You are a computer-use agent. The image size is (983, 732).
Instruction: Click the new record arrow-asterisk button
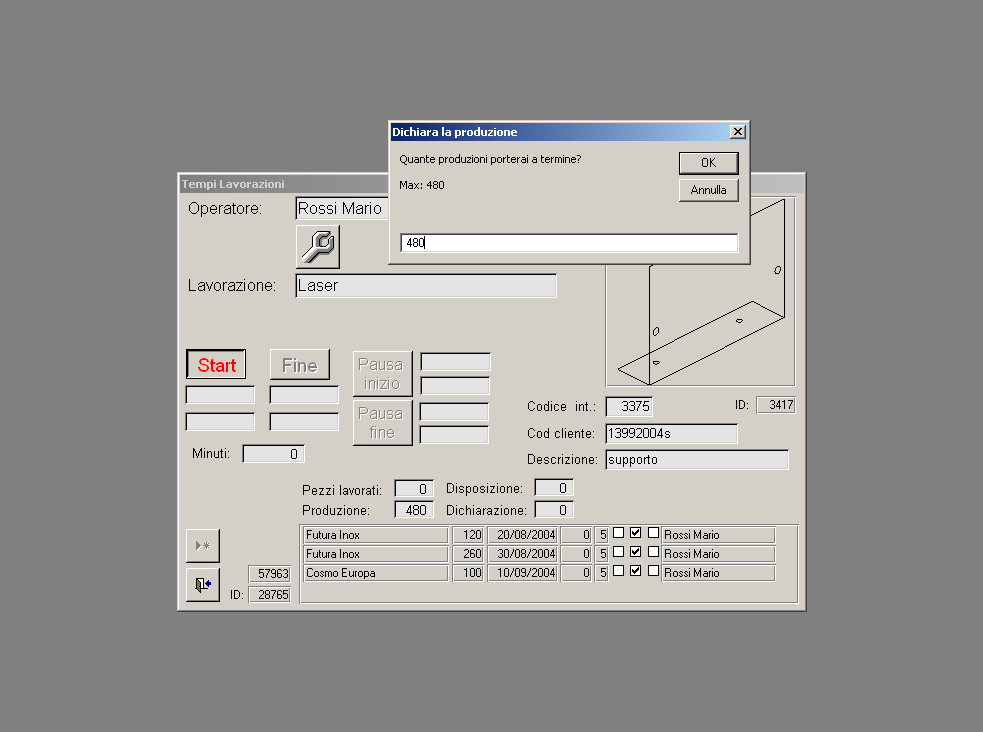[x=203, y=546]
